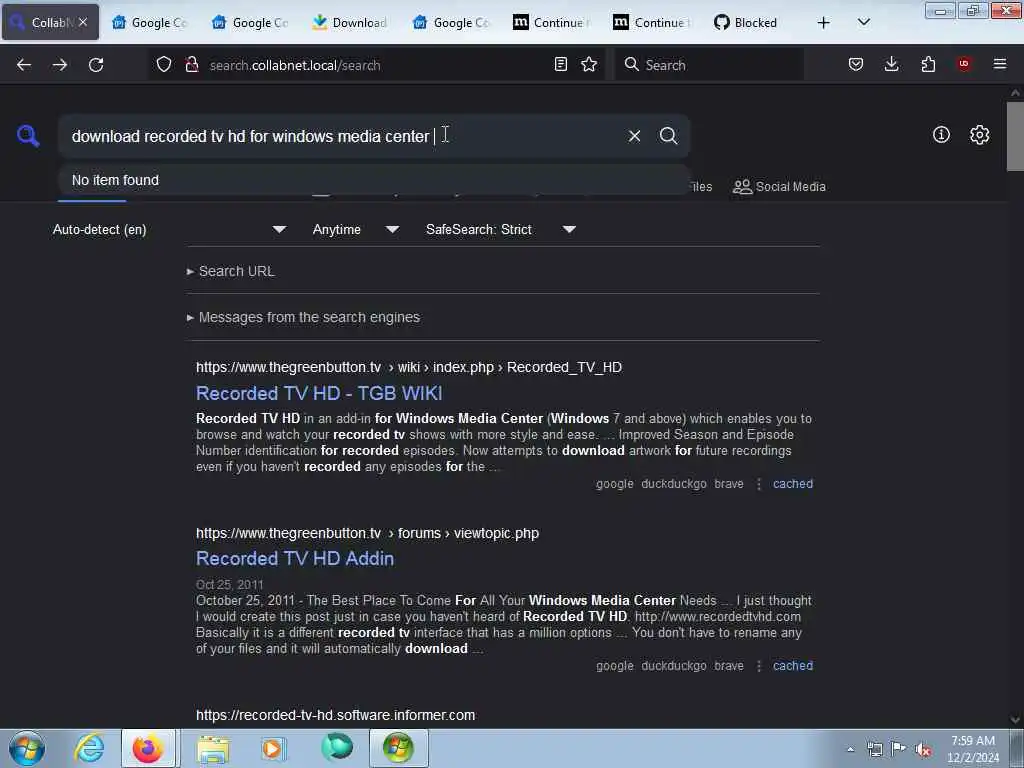Open the SafeSearch: Strict dropdown

tap(501, 229)
